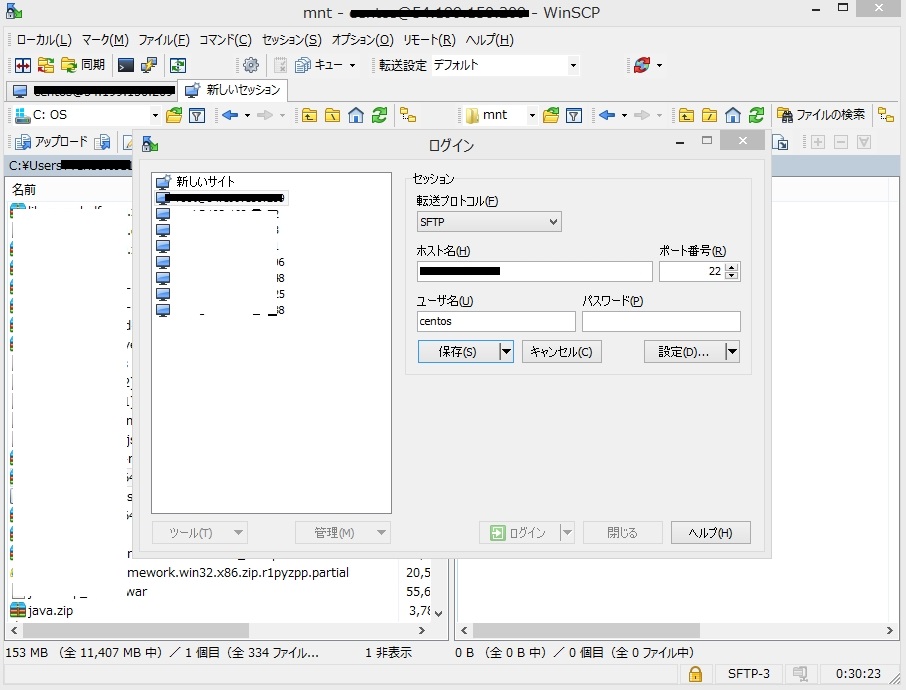Refresh the local panel file list

point(379,116)
